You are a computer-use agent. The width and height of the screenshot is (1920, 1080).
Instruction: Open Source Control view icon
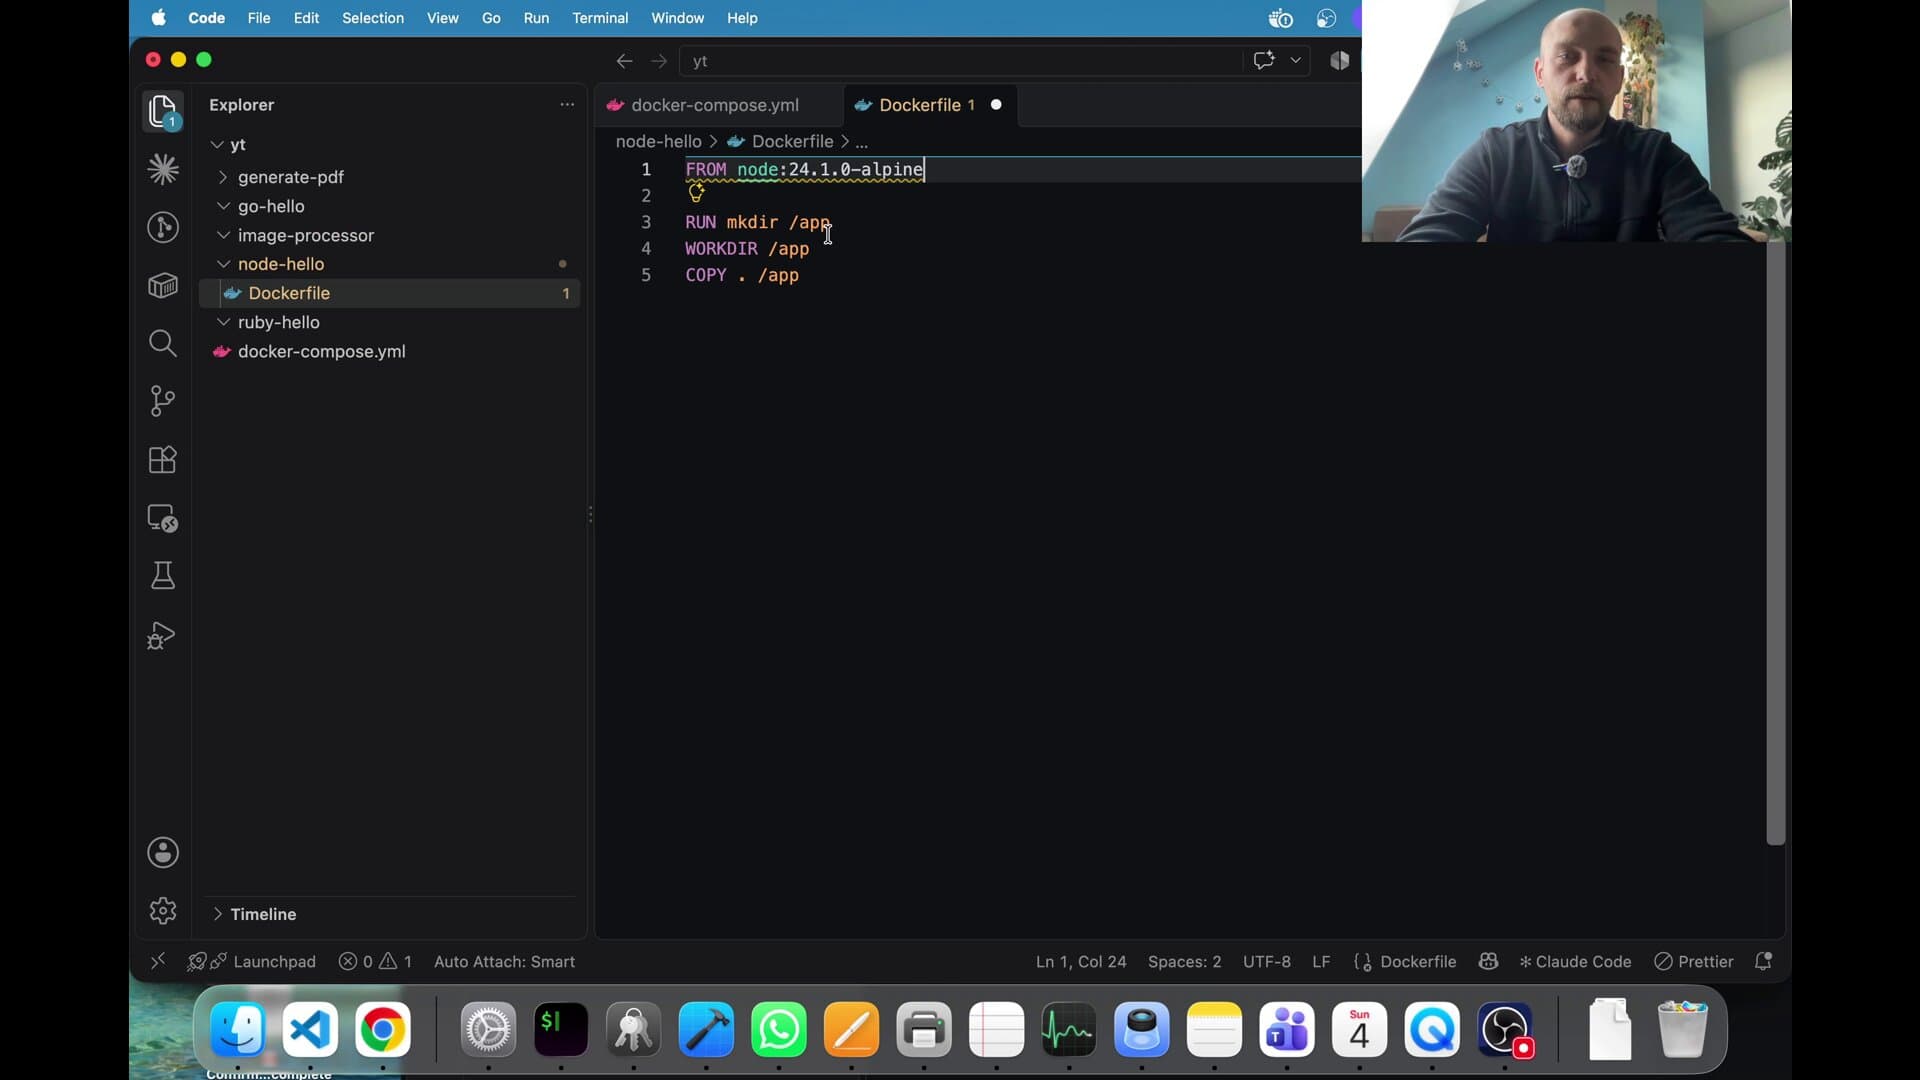click(x=163, y=401)
